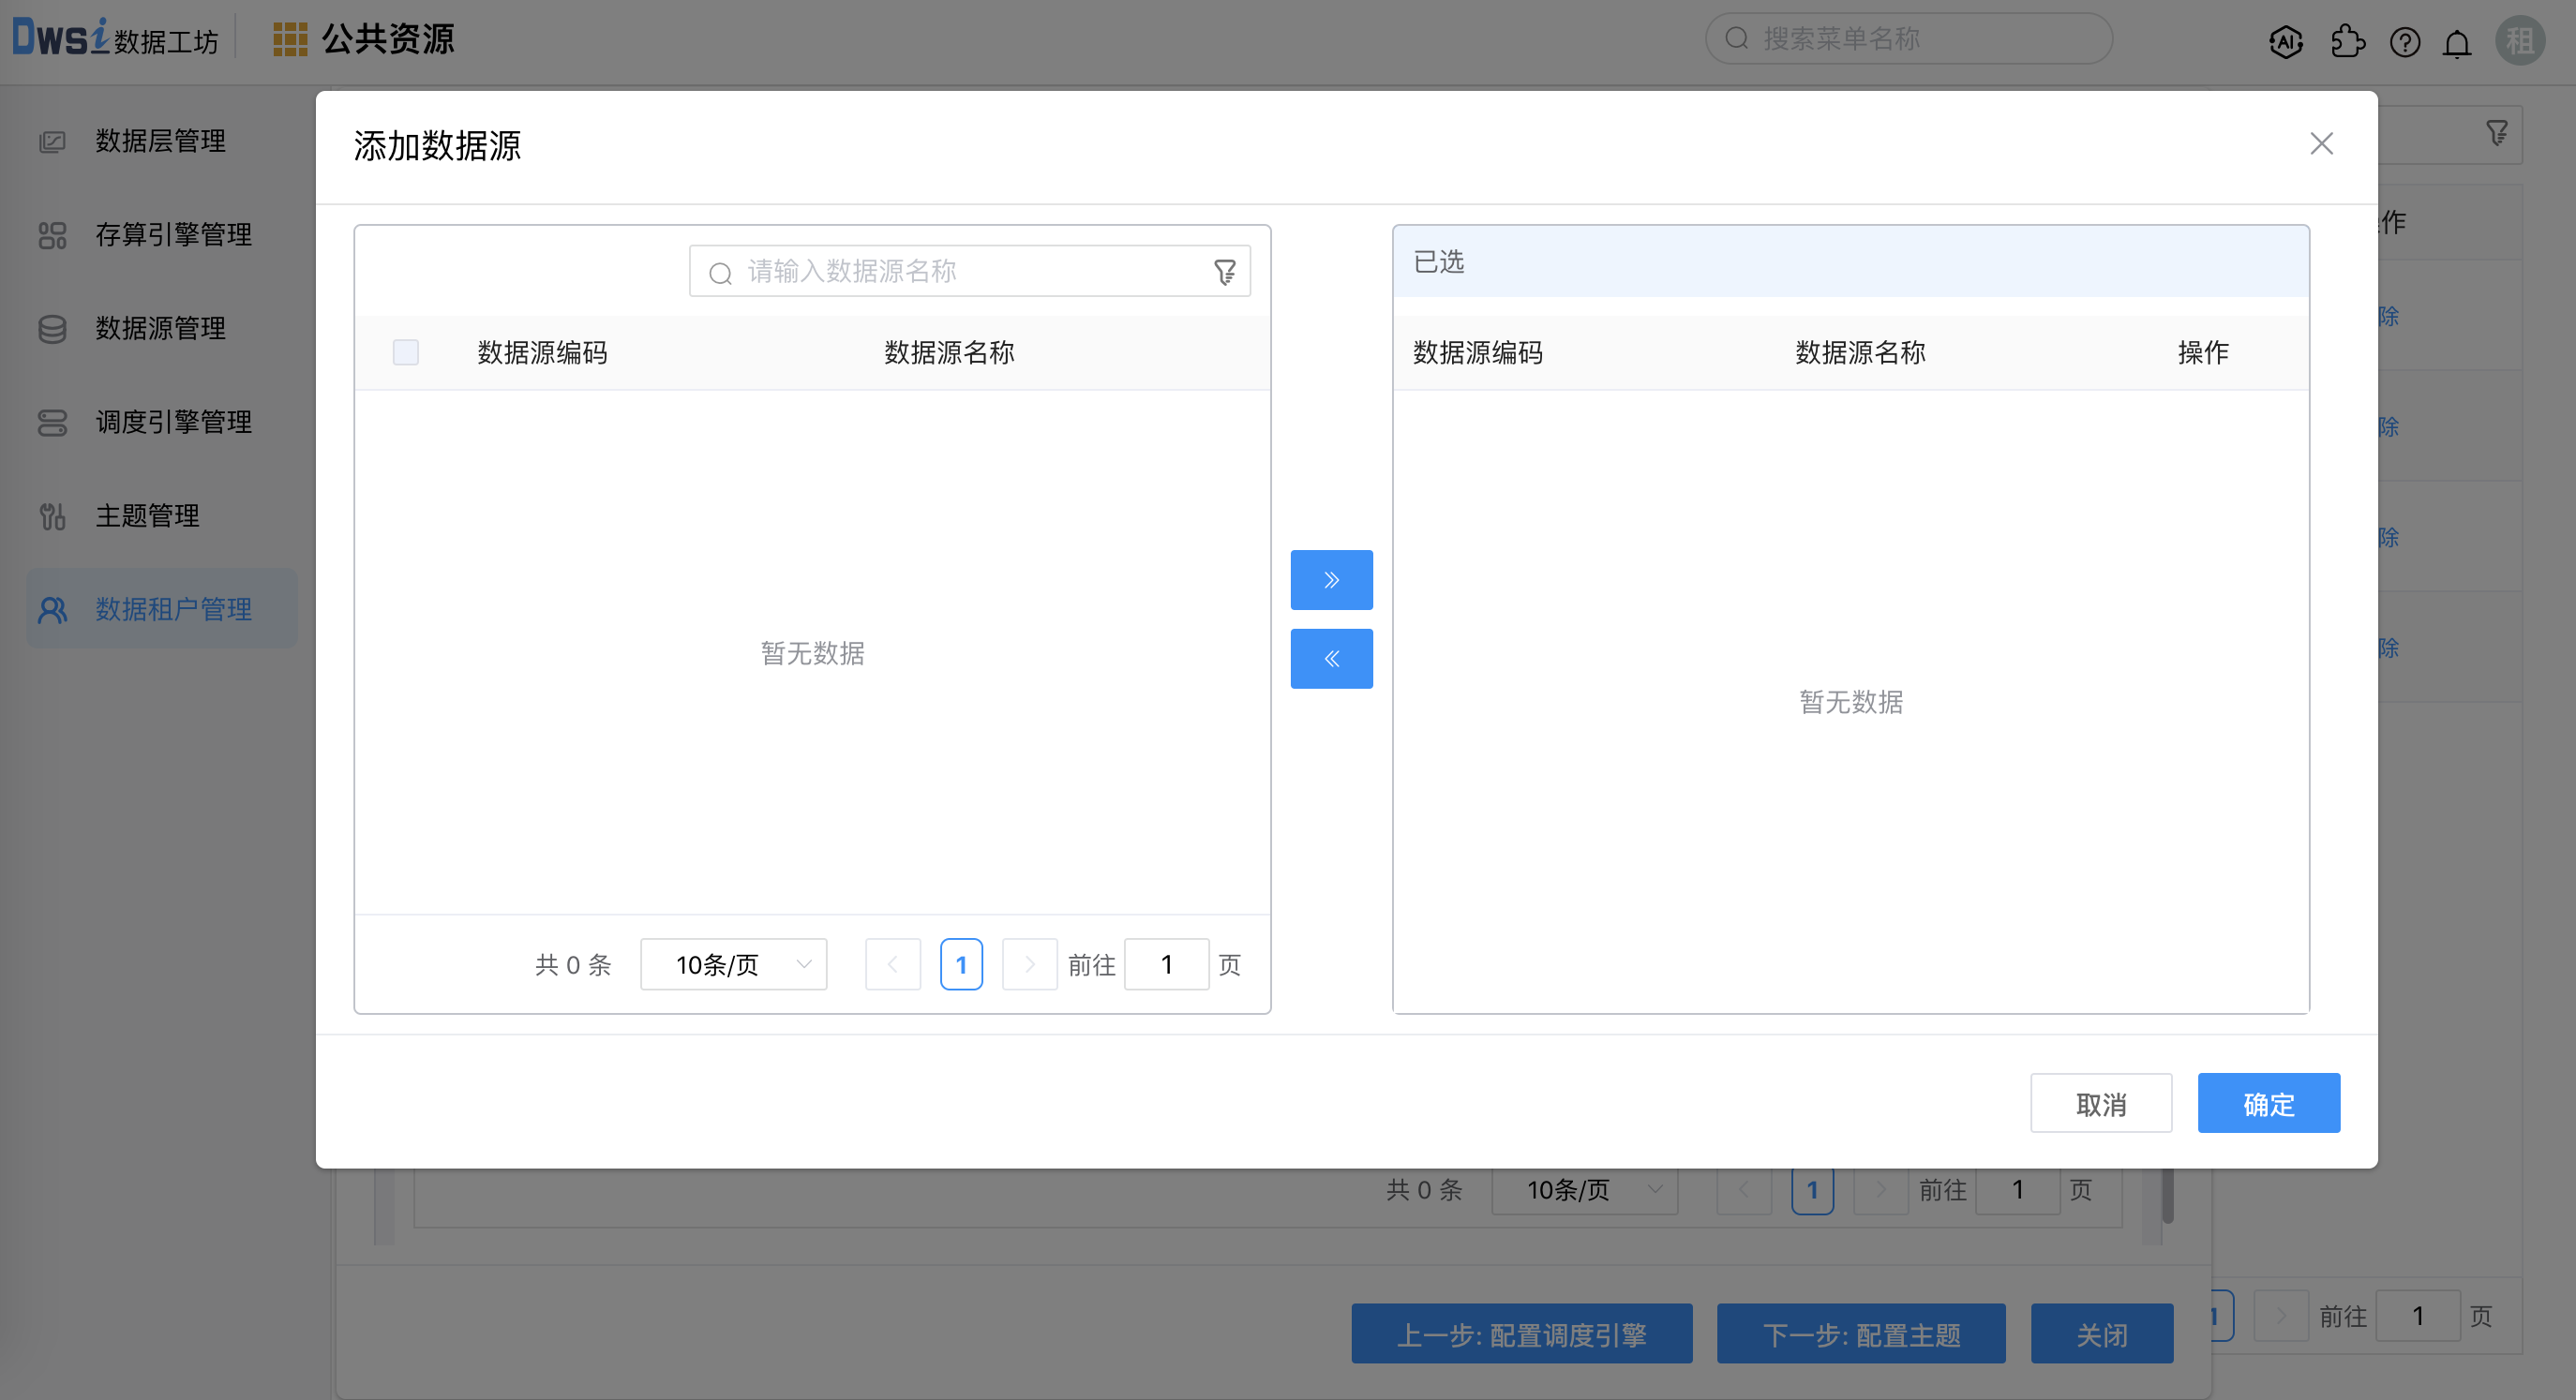Open the notifications bell icon

click(2457, 41)
